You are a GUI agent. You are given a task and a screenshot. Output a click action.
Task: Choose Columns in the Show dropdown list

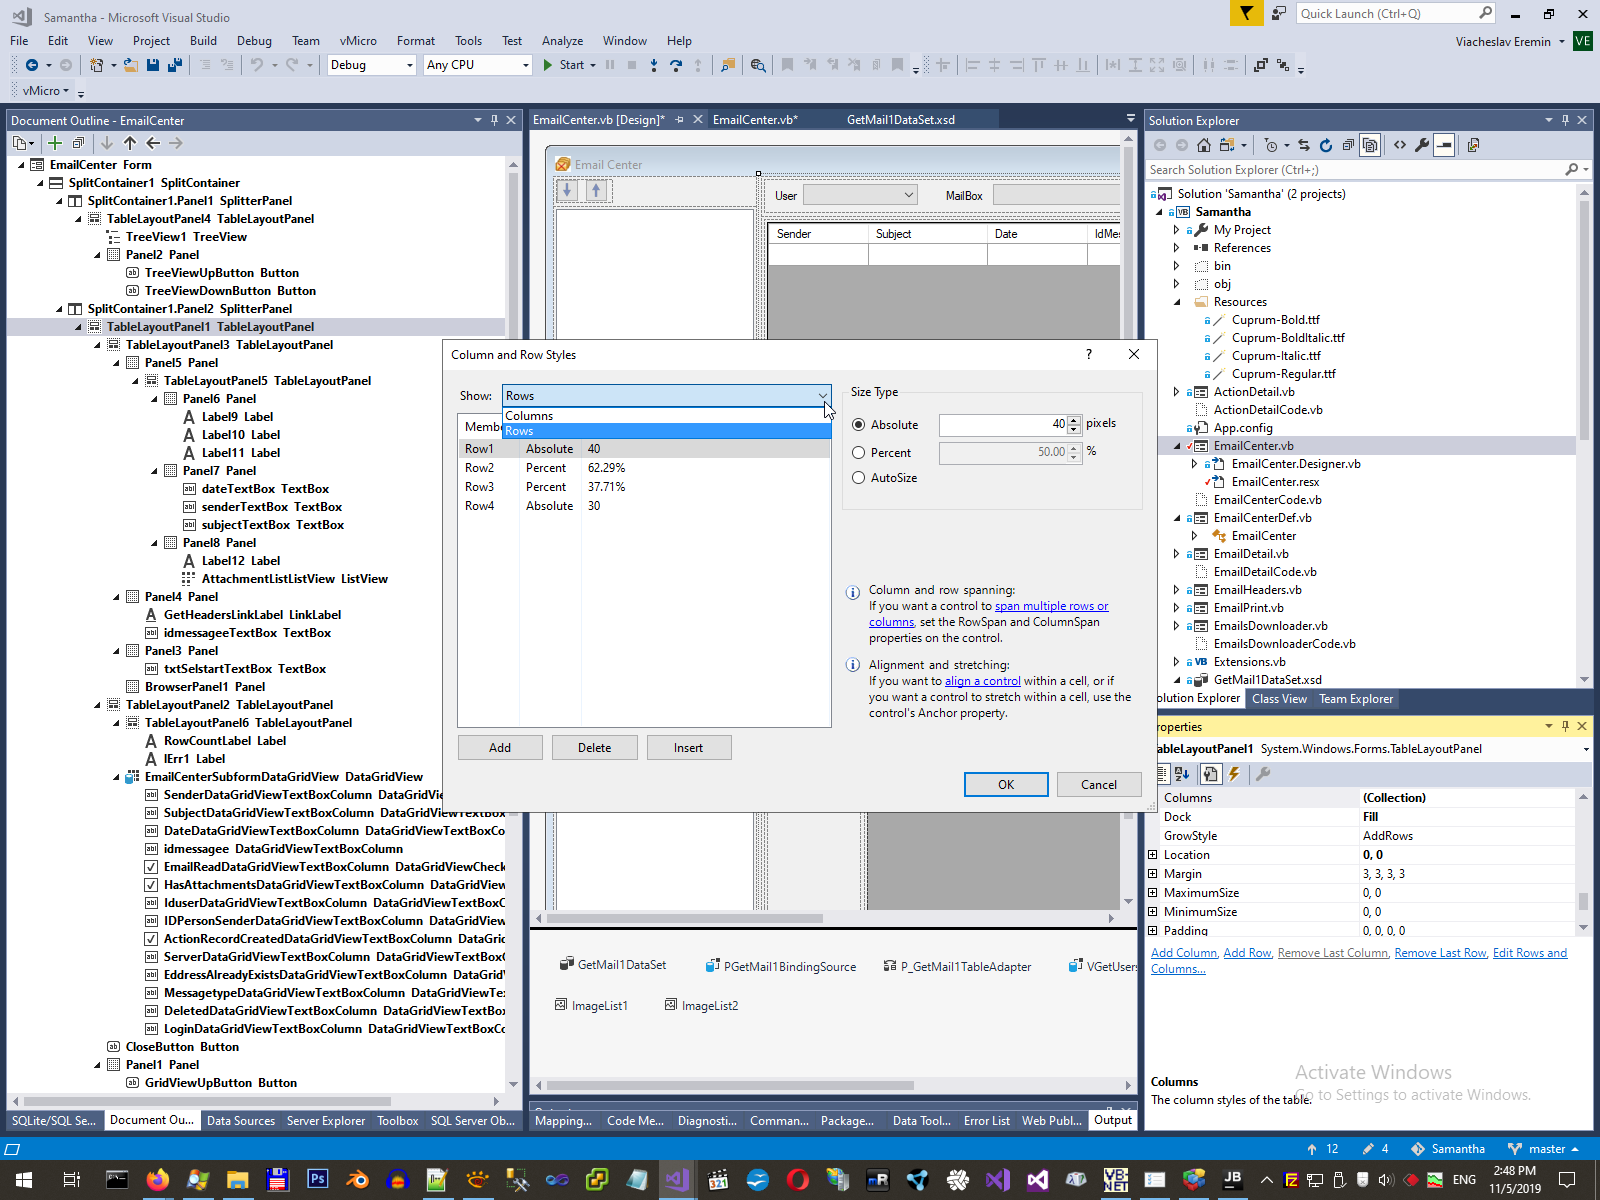pos(666,416)
